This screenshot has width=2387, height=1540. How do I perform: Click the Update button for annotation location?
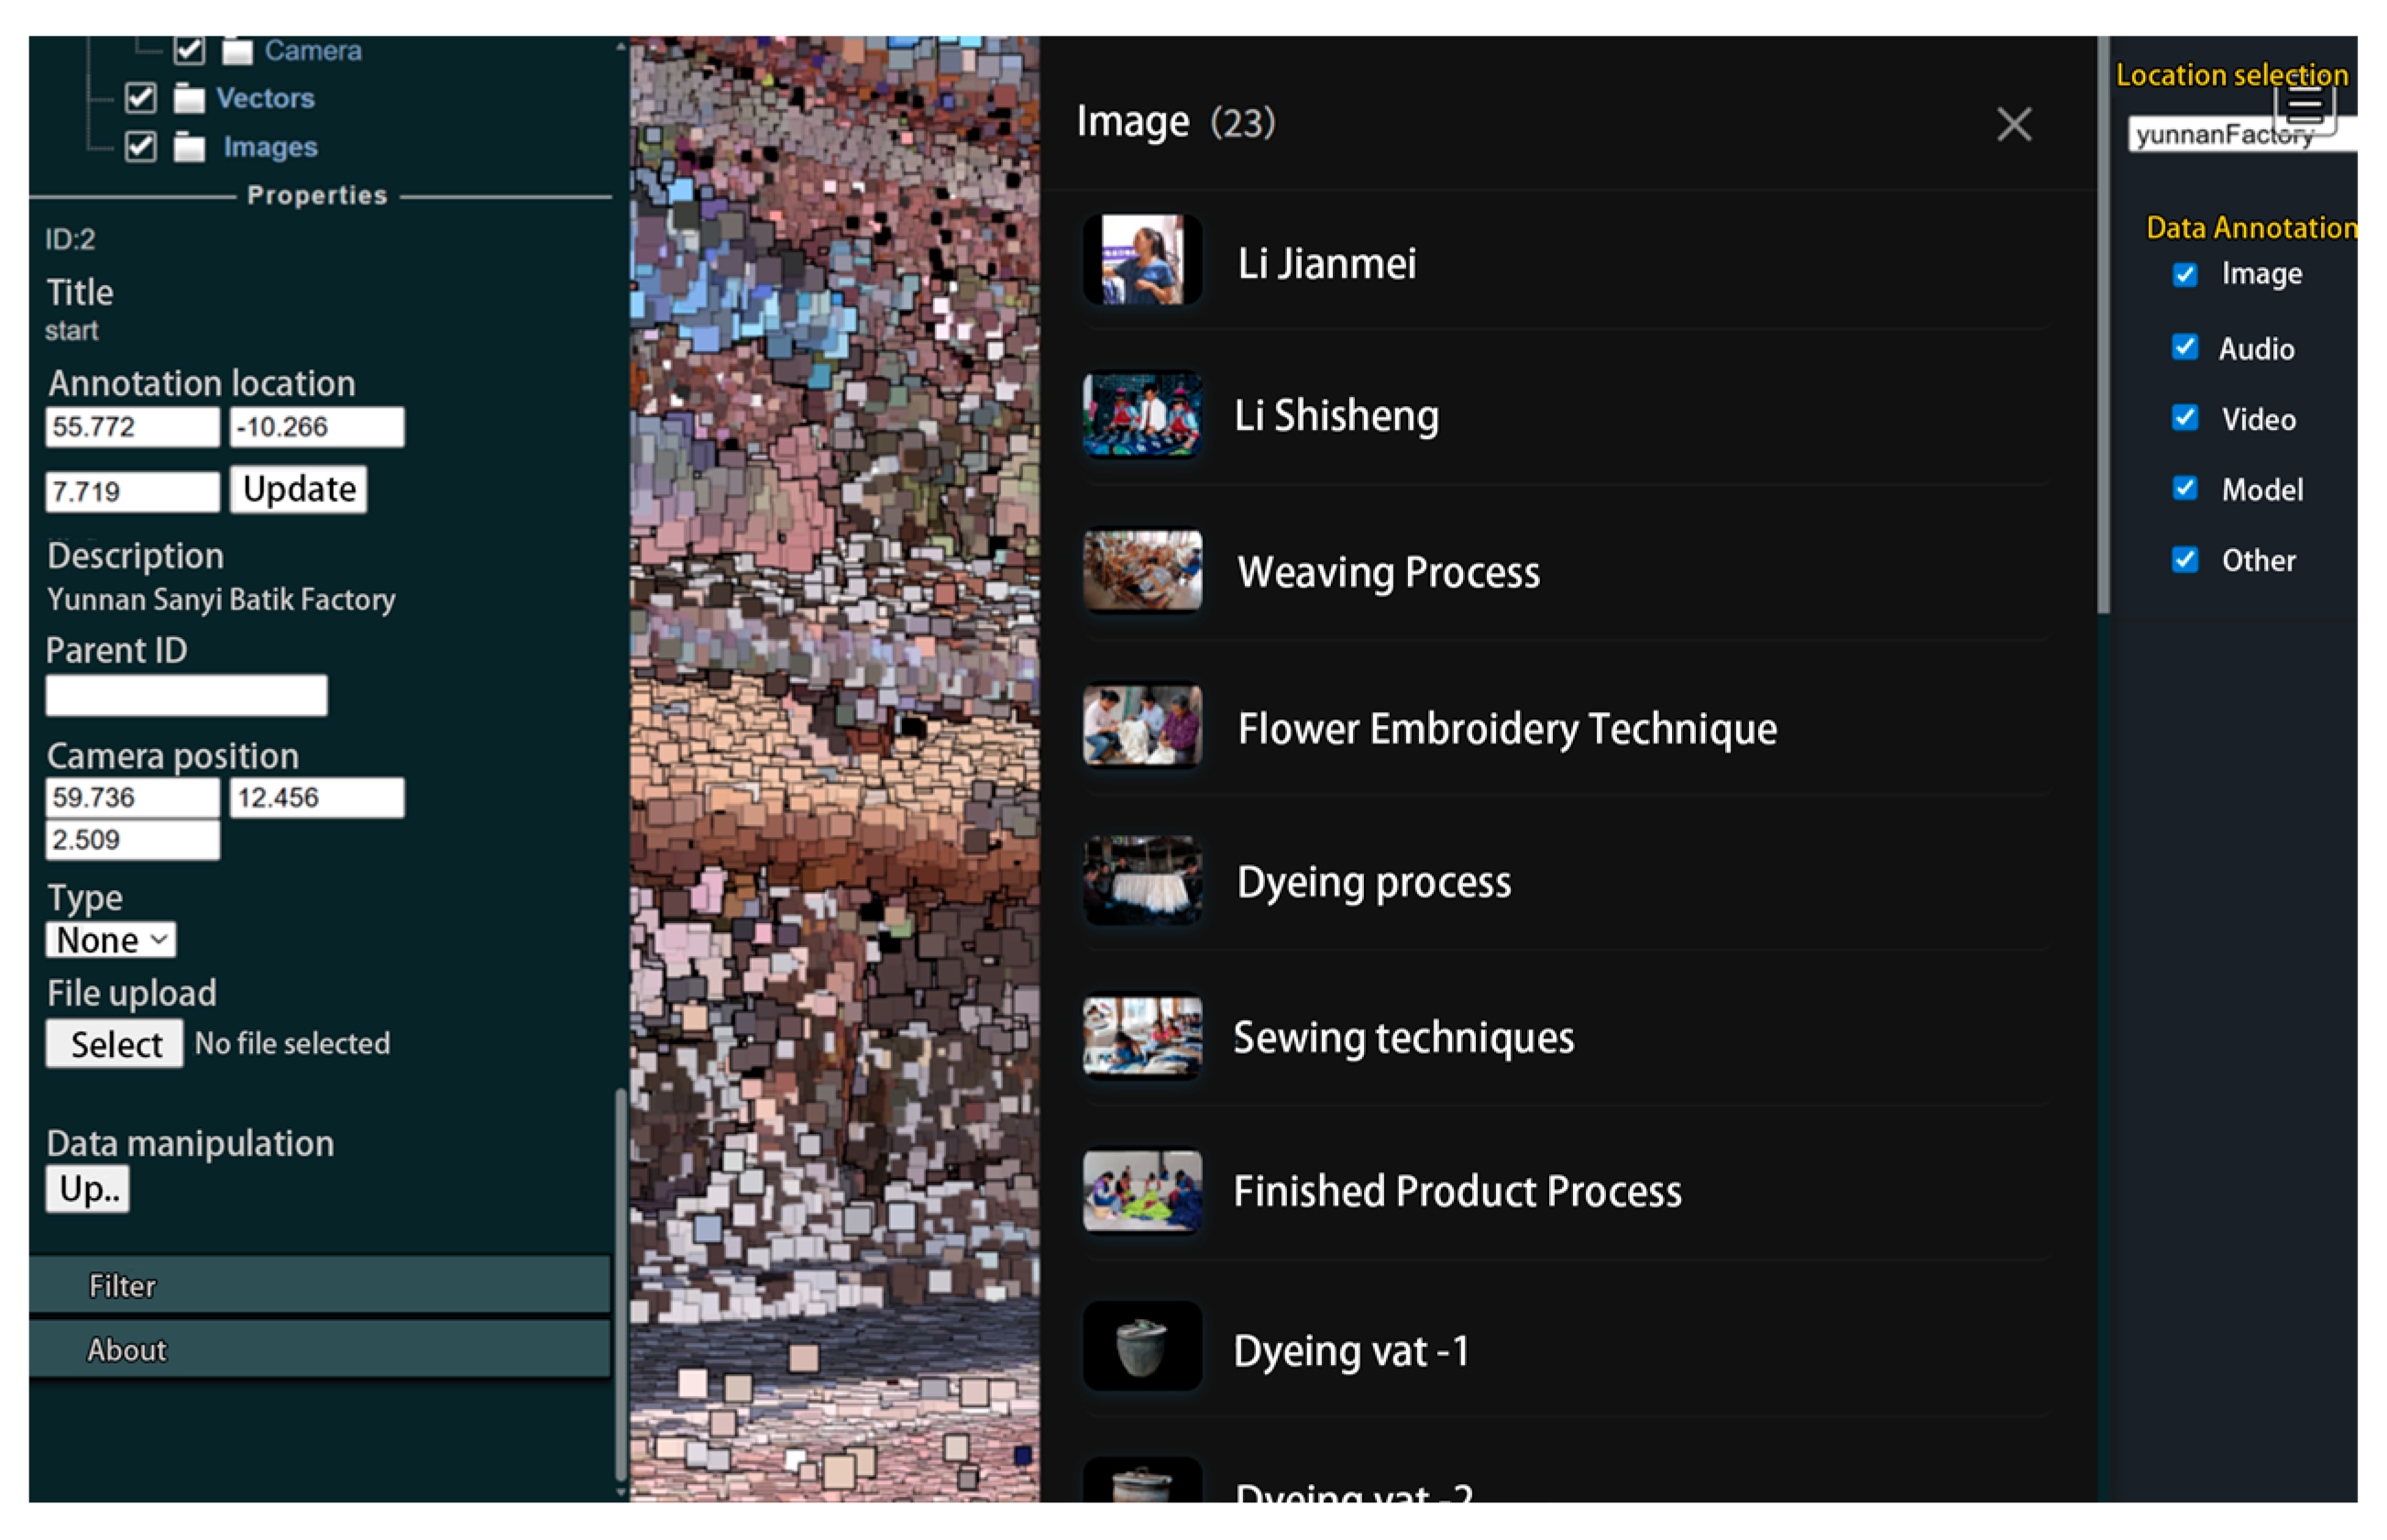(298, 489)
